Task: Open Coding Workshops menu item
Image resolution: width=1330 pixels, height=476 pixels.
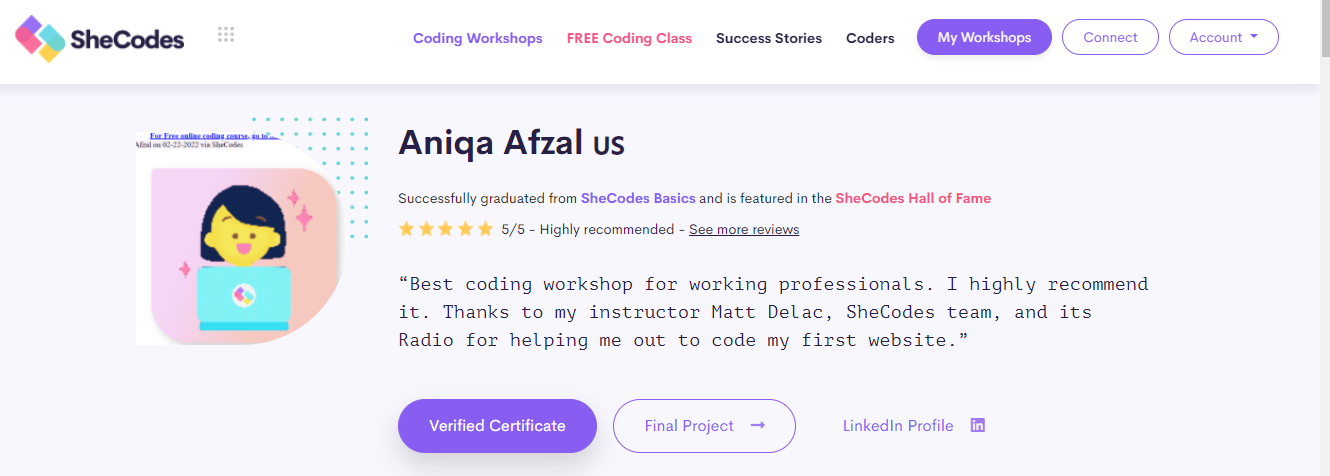Action: pyautogui.click(x=478, y=38)
